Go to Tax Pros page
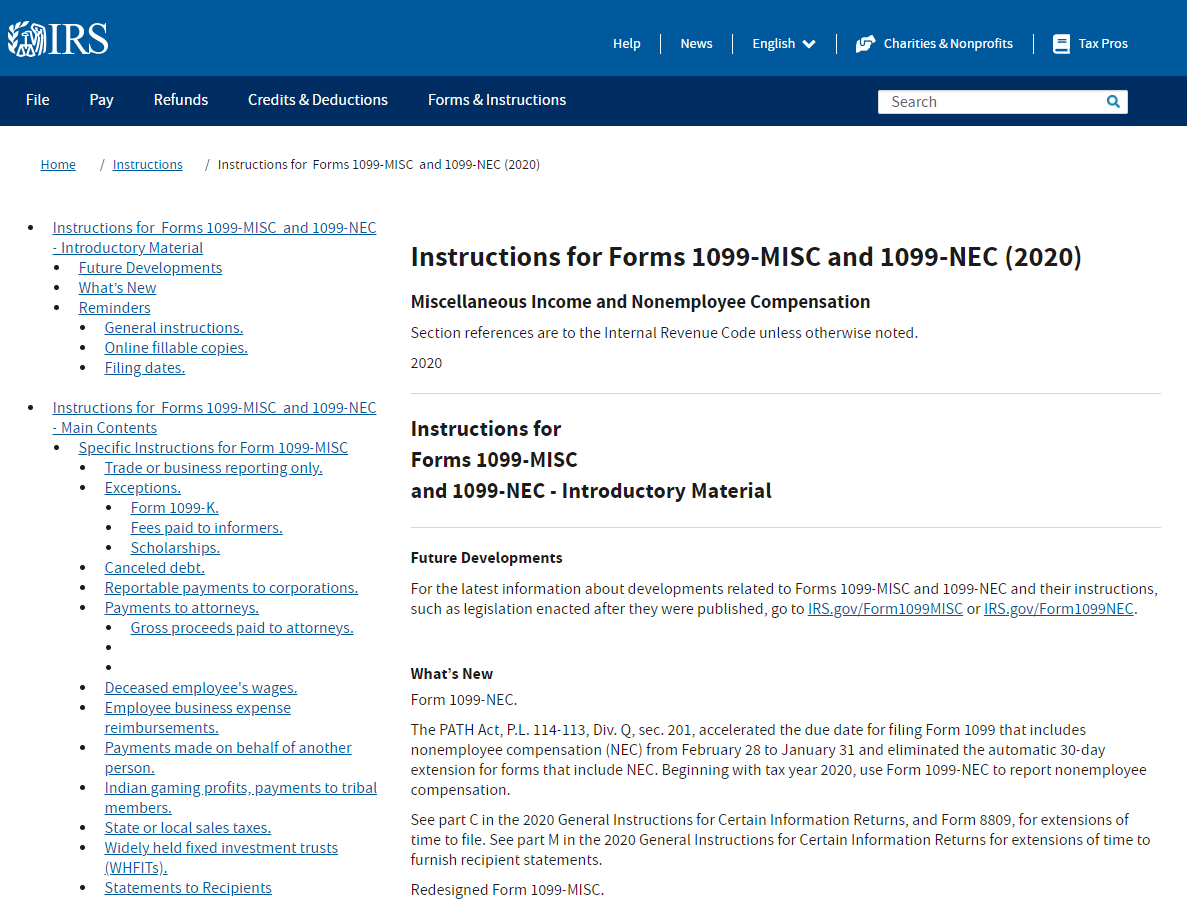This screenshot has width=1187, height=900. 1103,44
